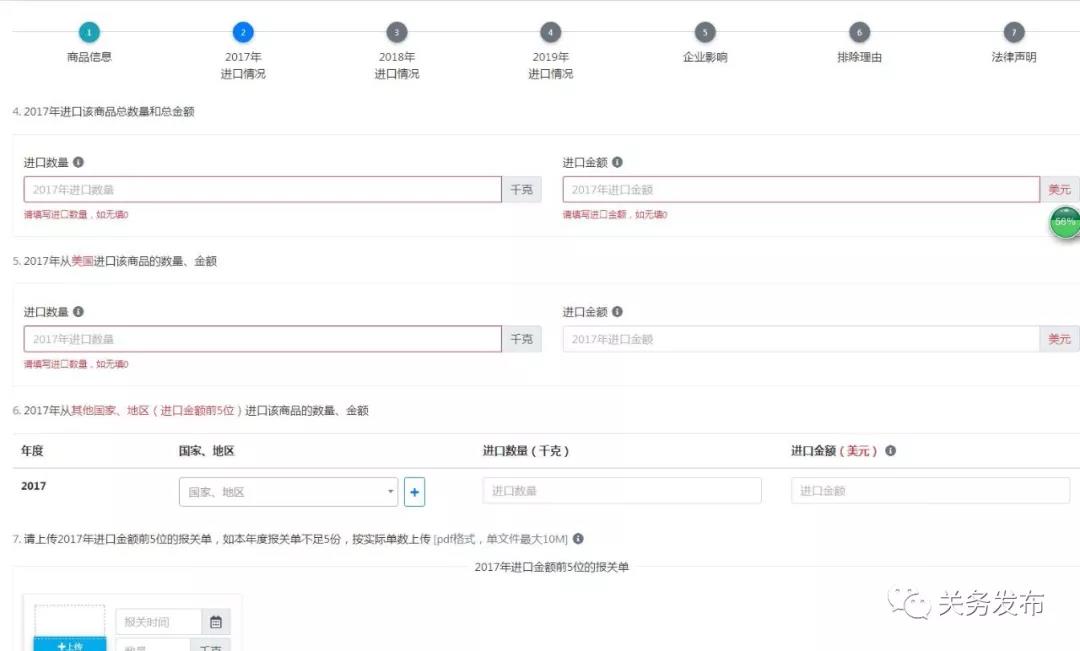Click the blue 上传 upload button
This screenshot has width=1080, height=651.
[69, 644]
